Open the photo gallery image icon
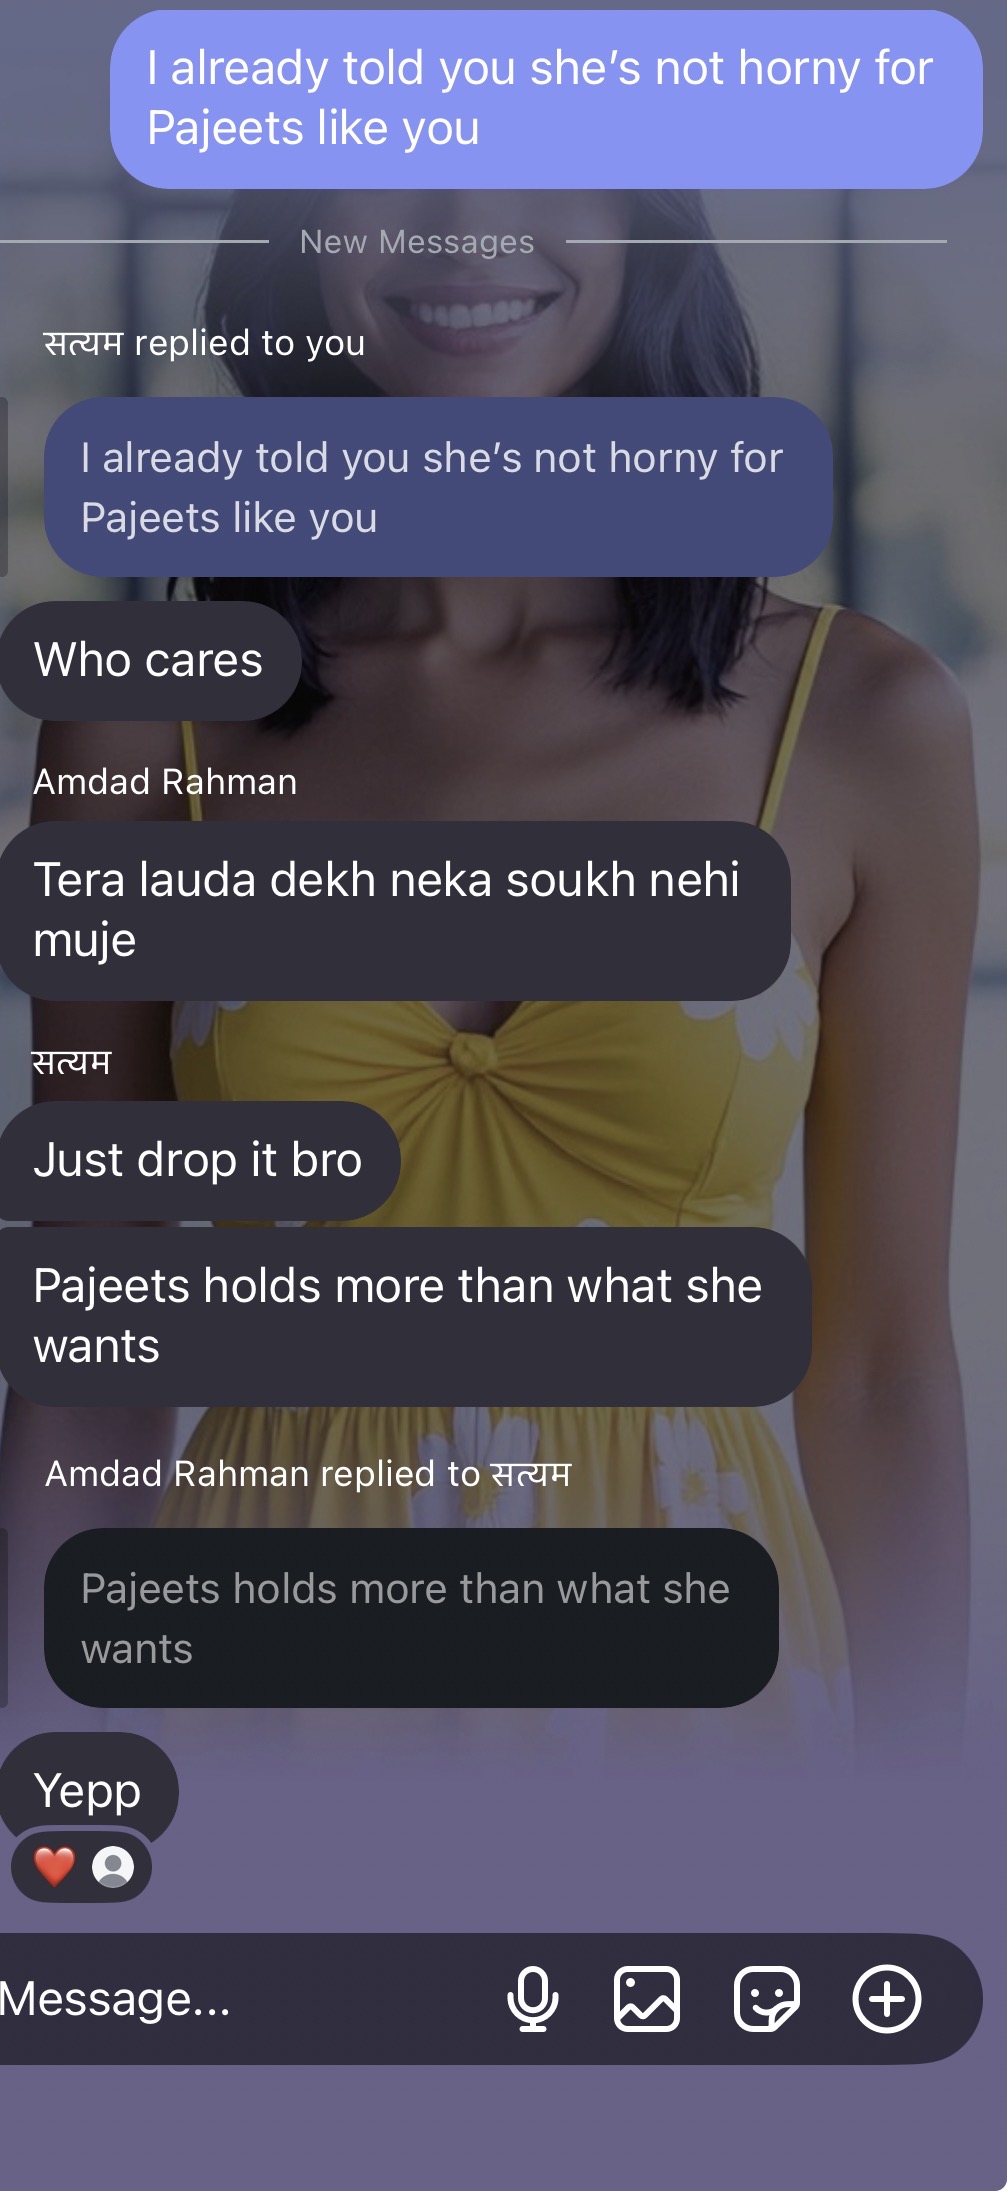 (x=646, y=1998)
